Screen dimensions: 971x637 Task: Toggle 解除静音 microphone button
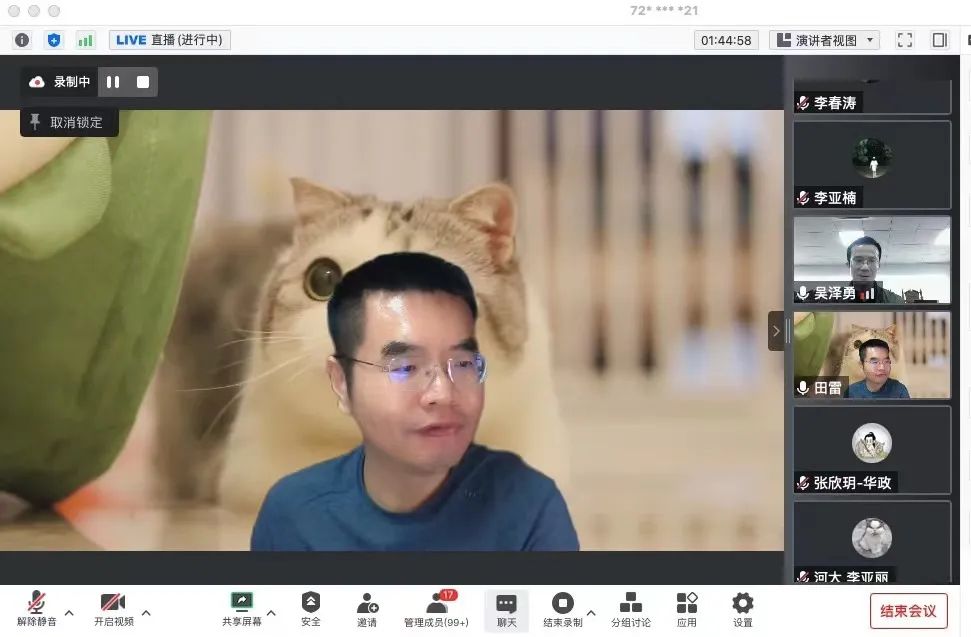tap(37, 608)
